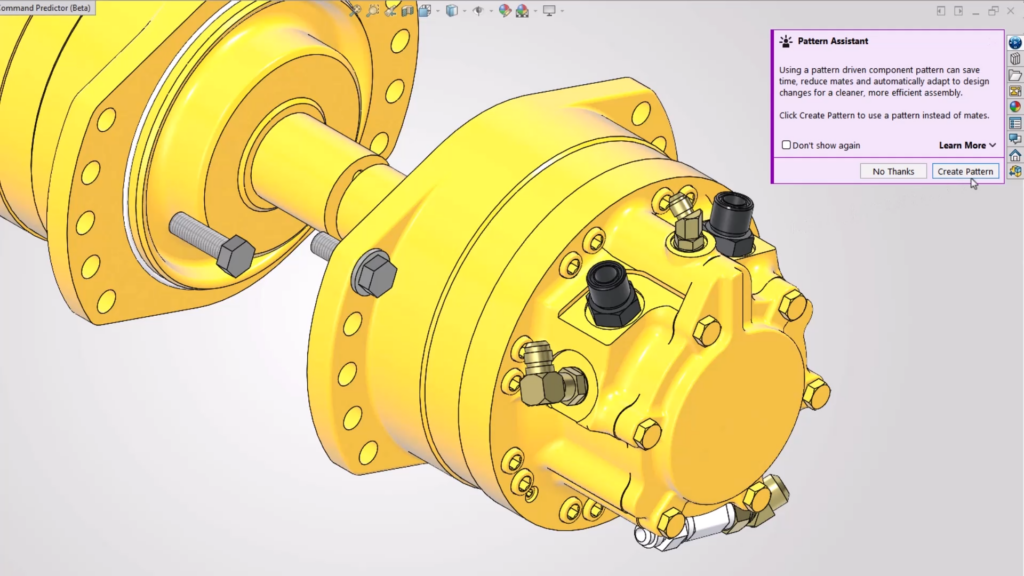Click the Create Pattern button
The height and width of the screenshot is (576, 1024).
[x=965, y=170]
